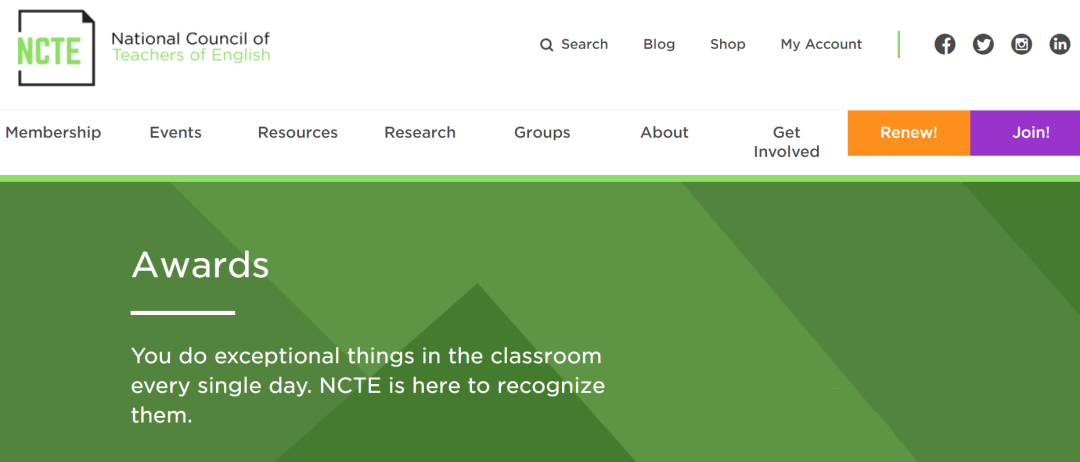Visit the Shop link
Viewport: 1080px width, 462px height.
click(x=728, y=44)
